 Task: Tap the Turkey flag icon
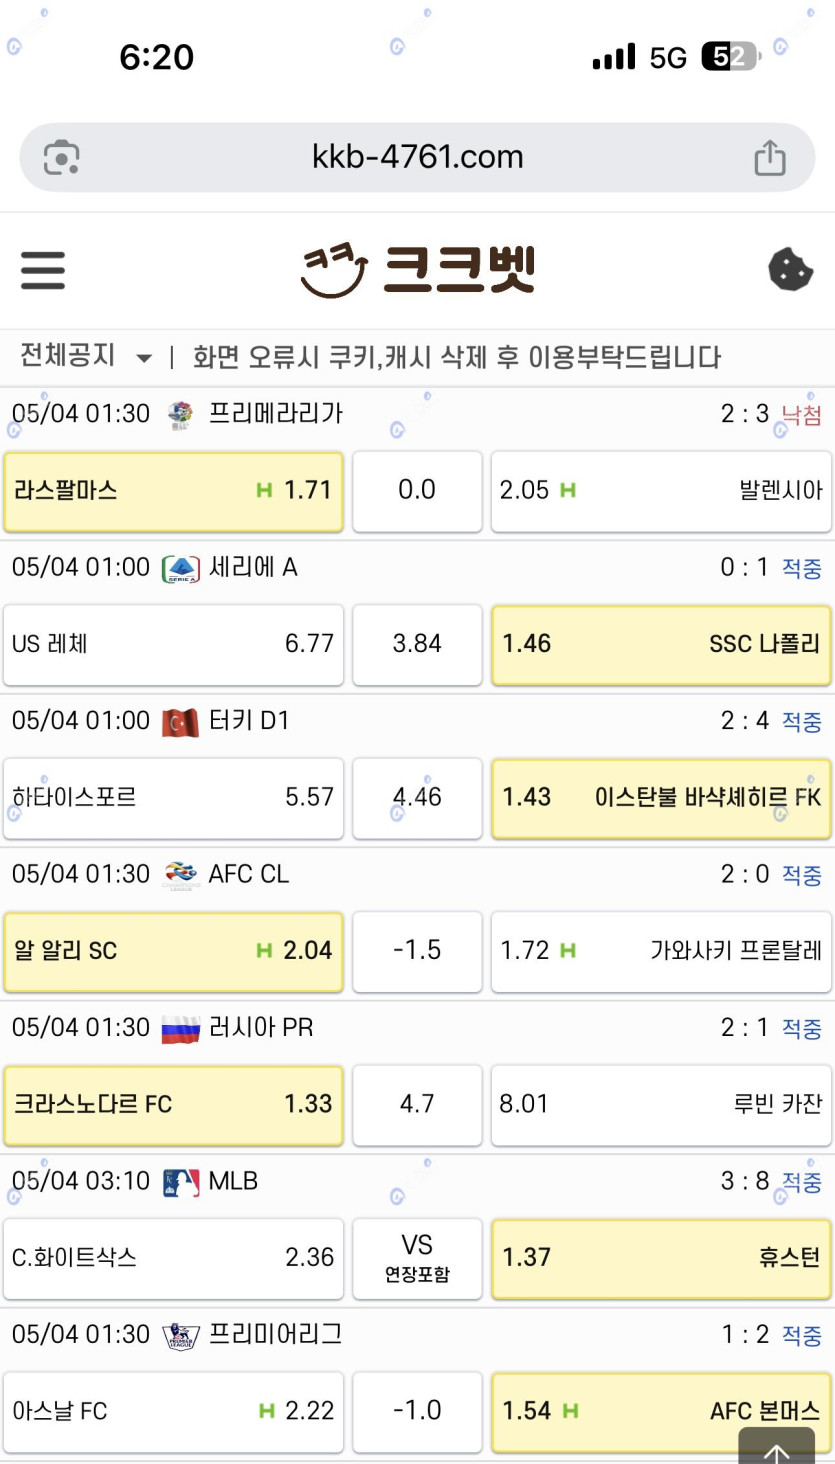pyautogui.click(x=181, y=721)
